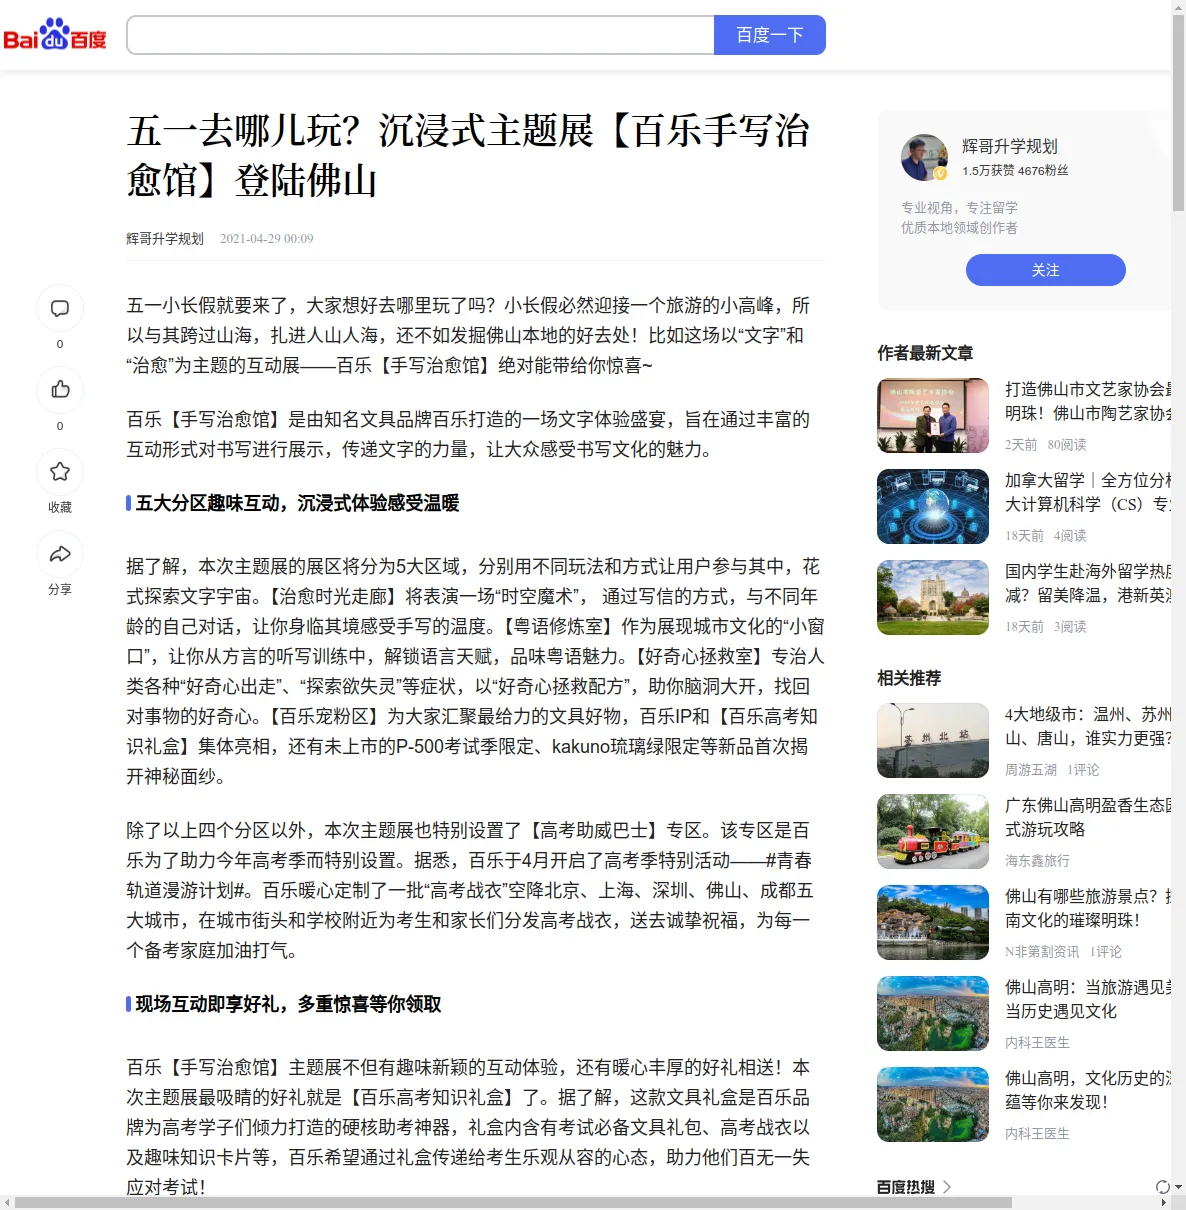Open article 打造佛山市文艺家协会

tap(1088, 401)
